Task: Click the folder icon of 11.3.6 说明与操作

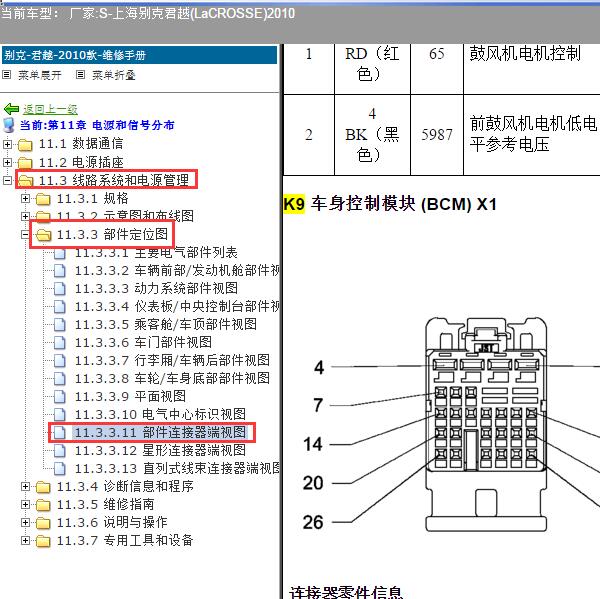Action: pyautogui.click(x=43, y=523)
